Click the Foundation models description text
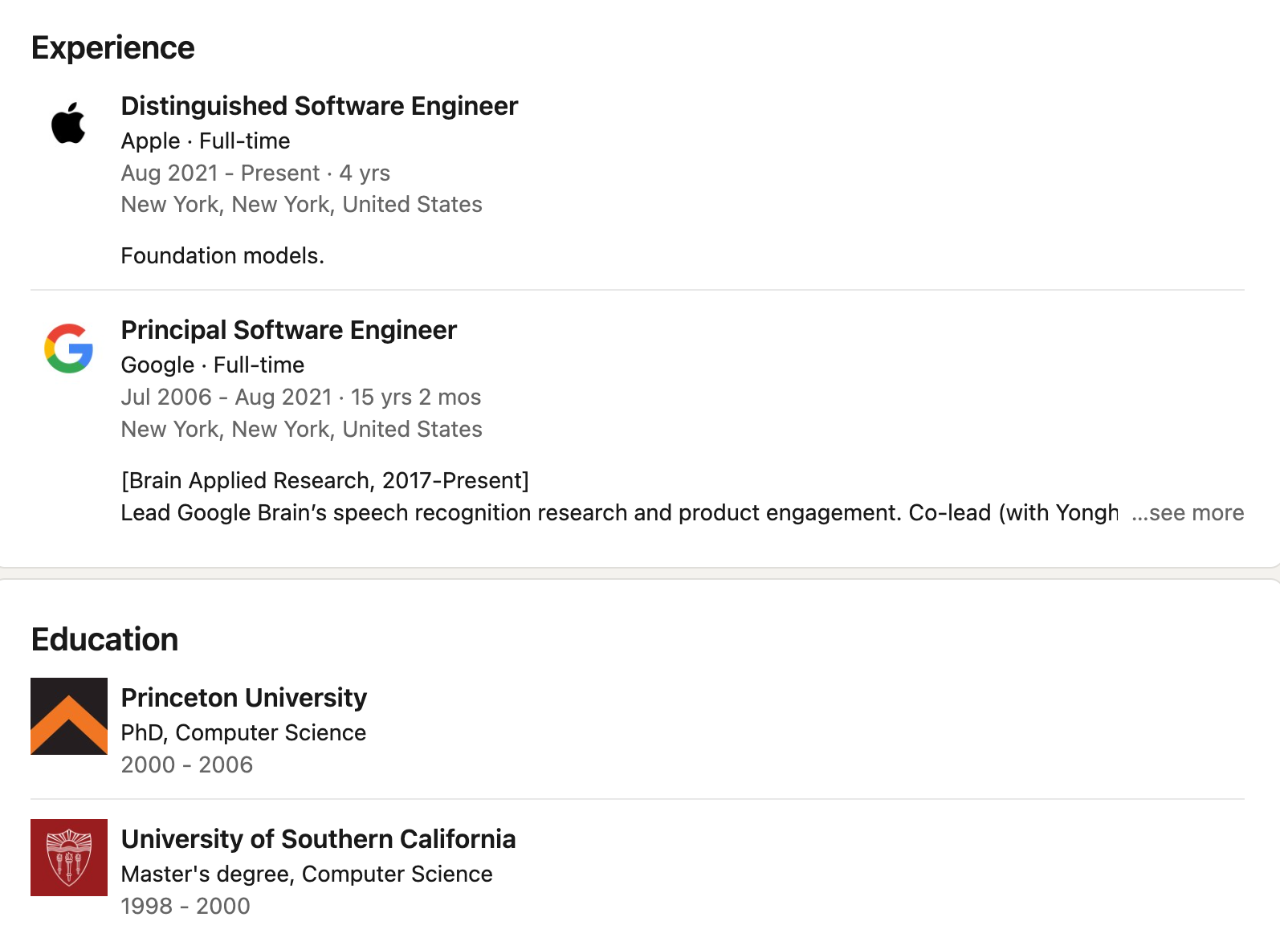 click(222, 256)
